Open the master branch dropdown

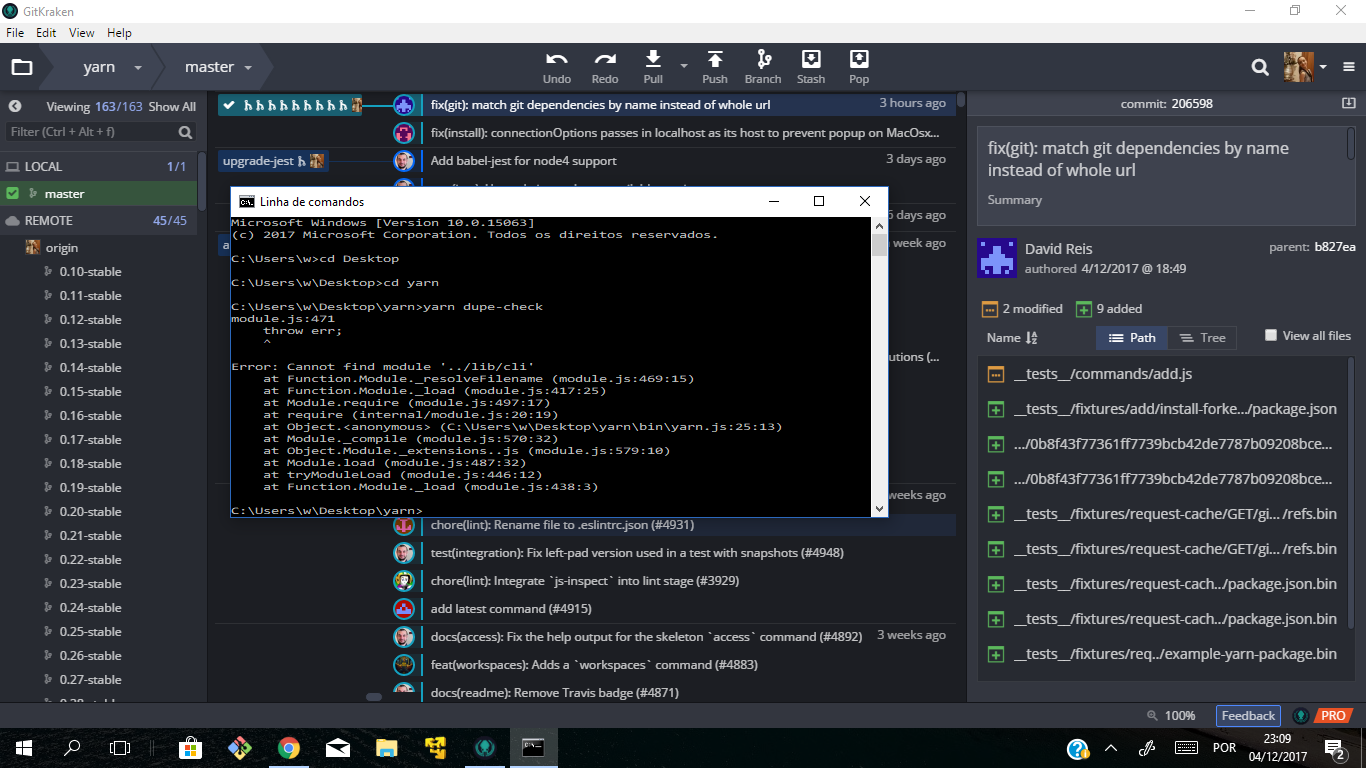click(247, 68)
